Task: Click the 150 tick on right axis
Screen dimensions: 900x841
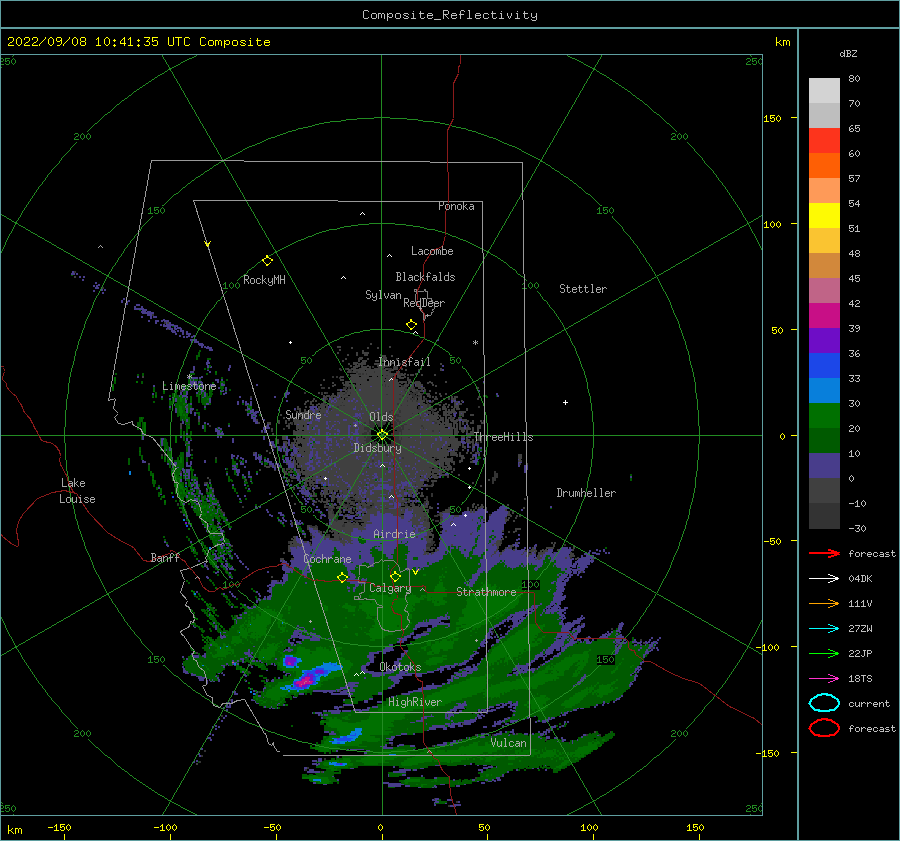Action: coord(772,118)
